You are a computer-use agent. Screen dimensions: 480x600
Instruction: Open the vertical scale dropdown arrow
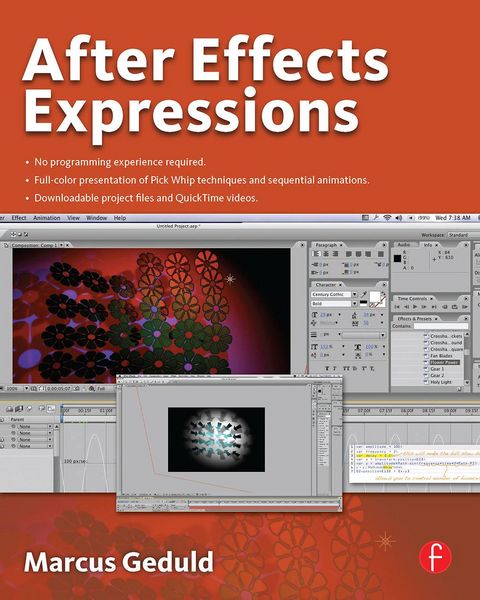[343, 347]
